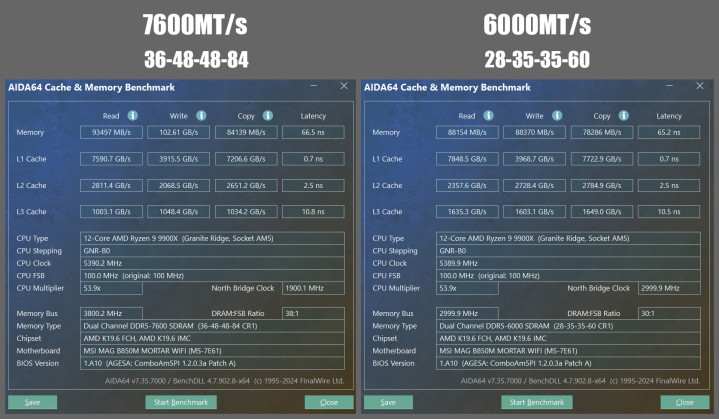Click DRAM:FSB Ratio value 38:1
This screenshot has width=719, height=419.
point(313,313)
